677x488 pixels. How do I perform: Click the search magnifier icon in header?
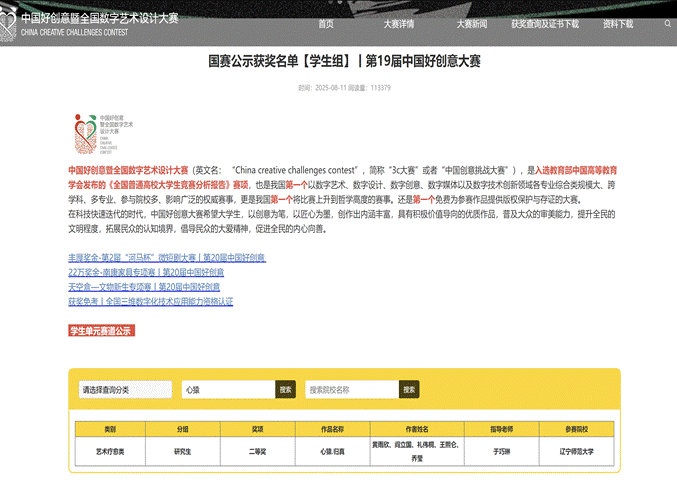click(668, 24)
